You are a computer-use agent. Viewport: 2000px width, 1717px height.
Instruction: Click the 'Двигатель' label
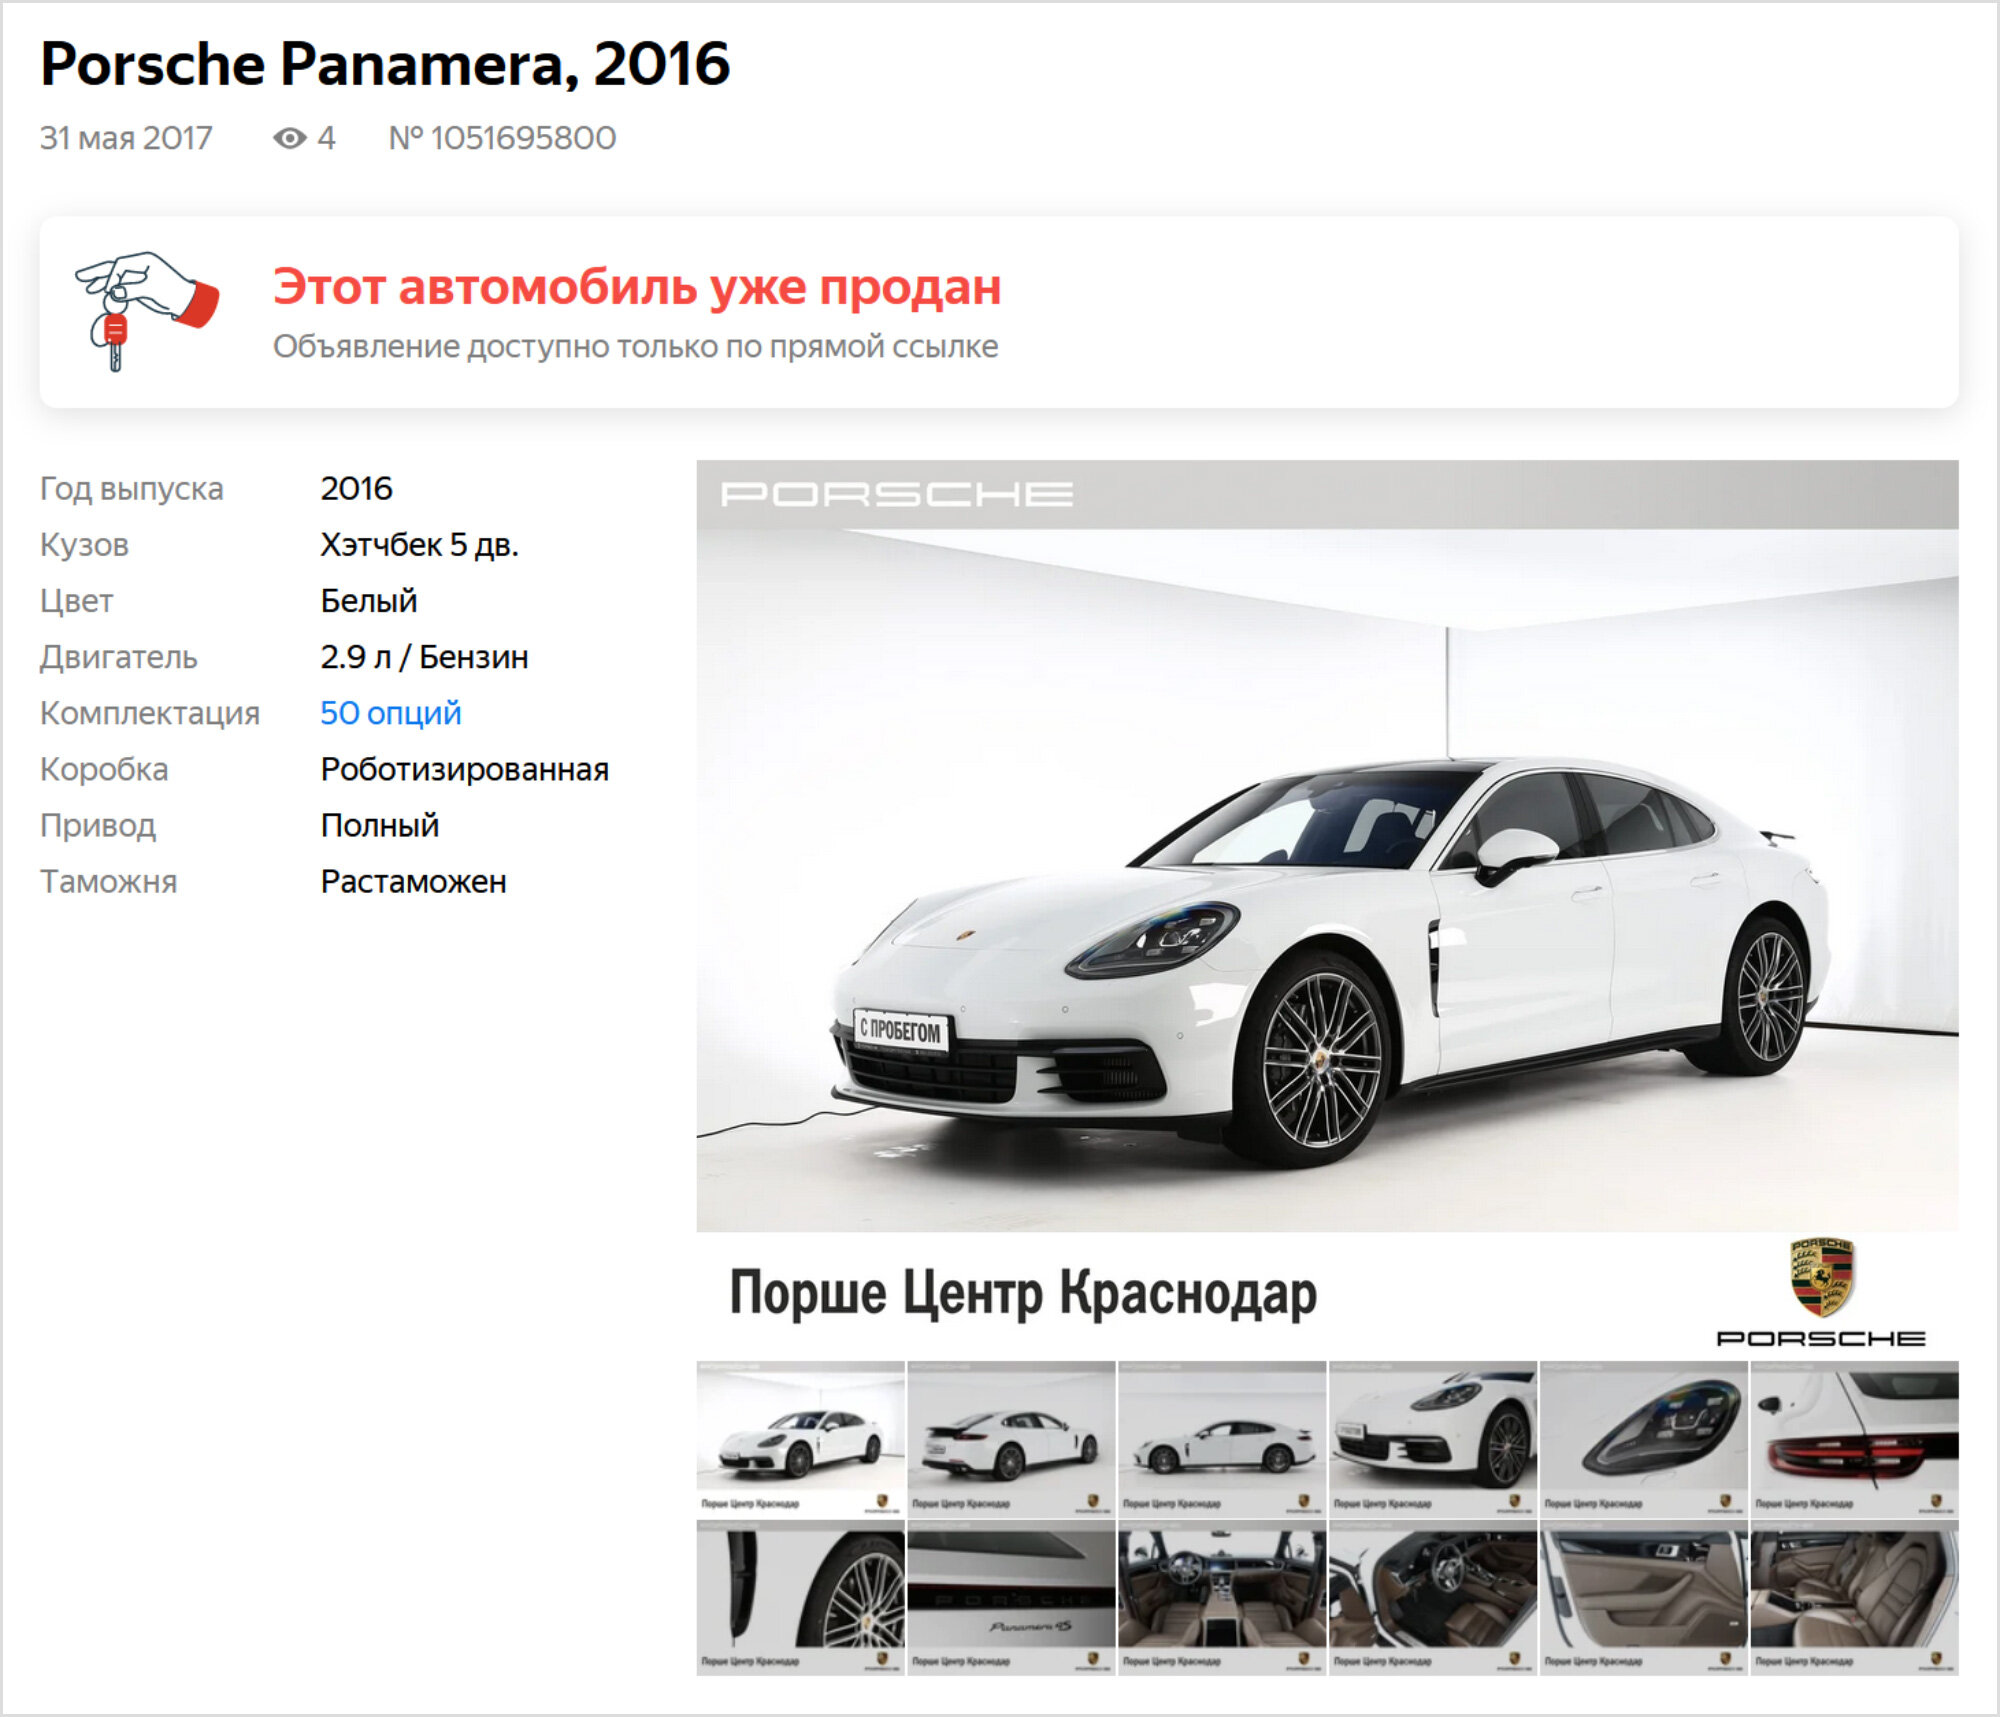coord(119,657)
